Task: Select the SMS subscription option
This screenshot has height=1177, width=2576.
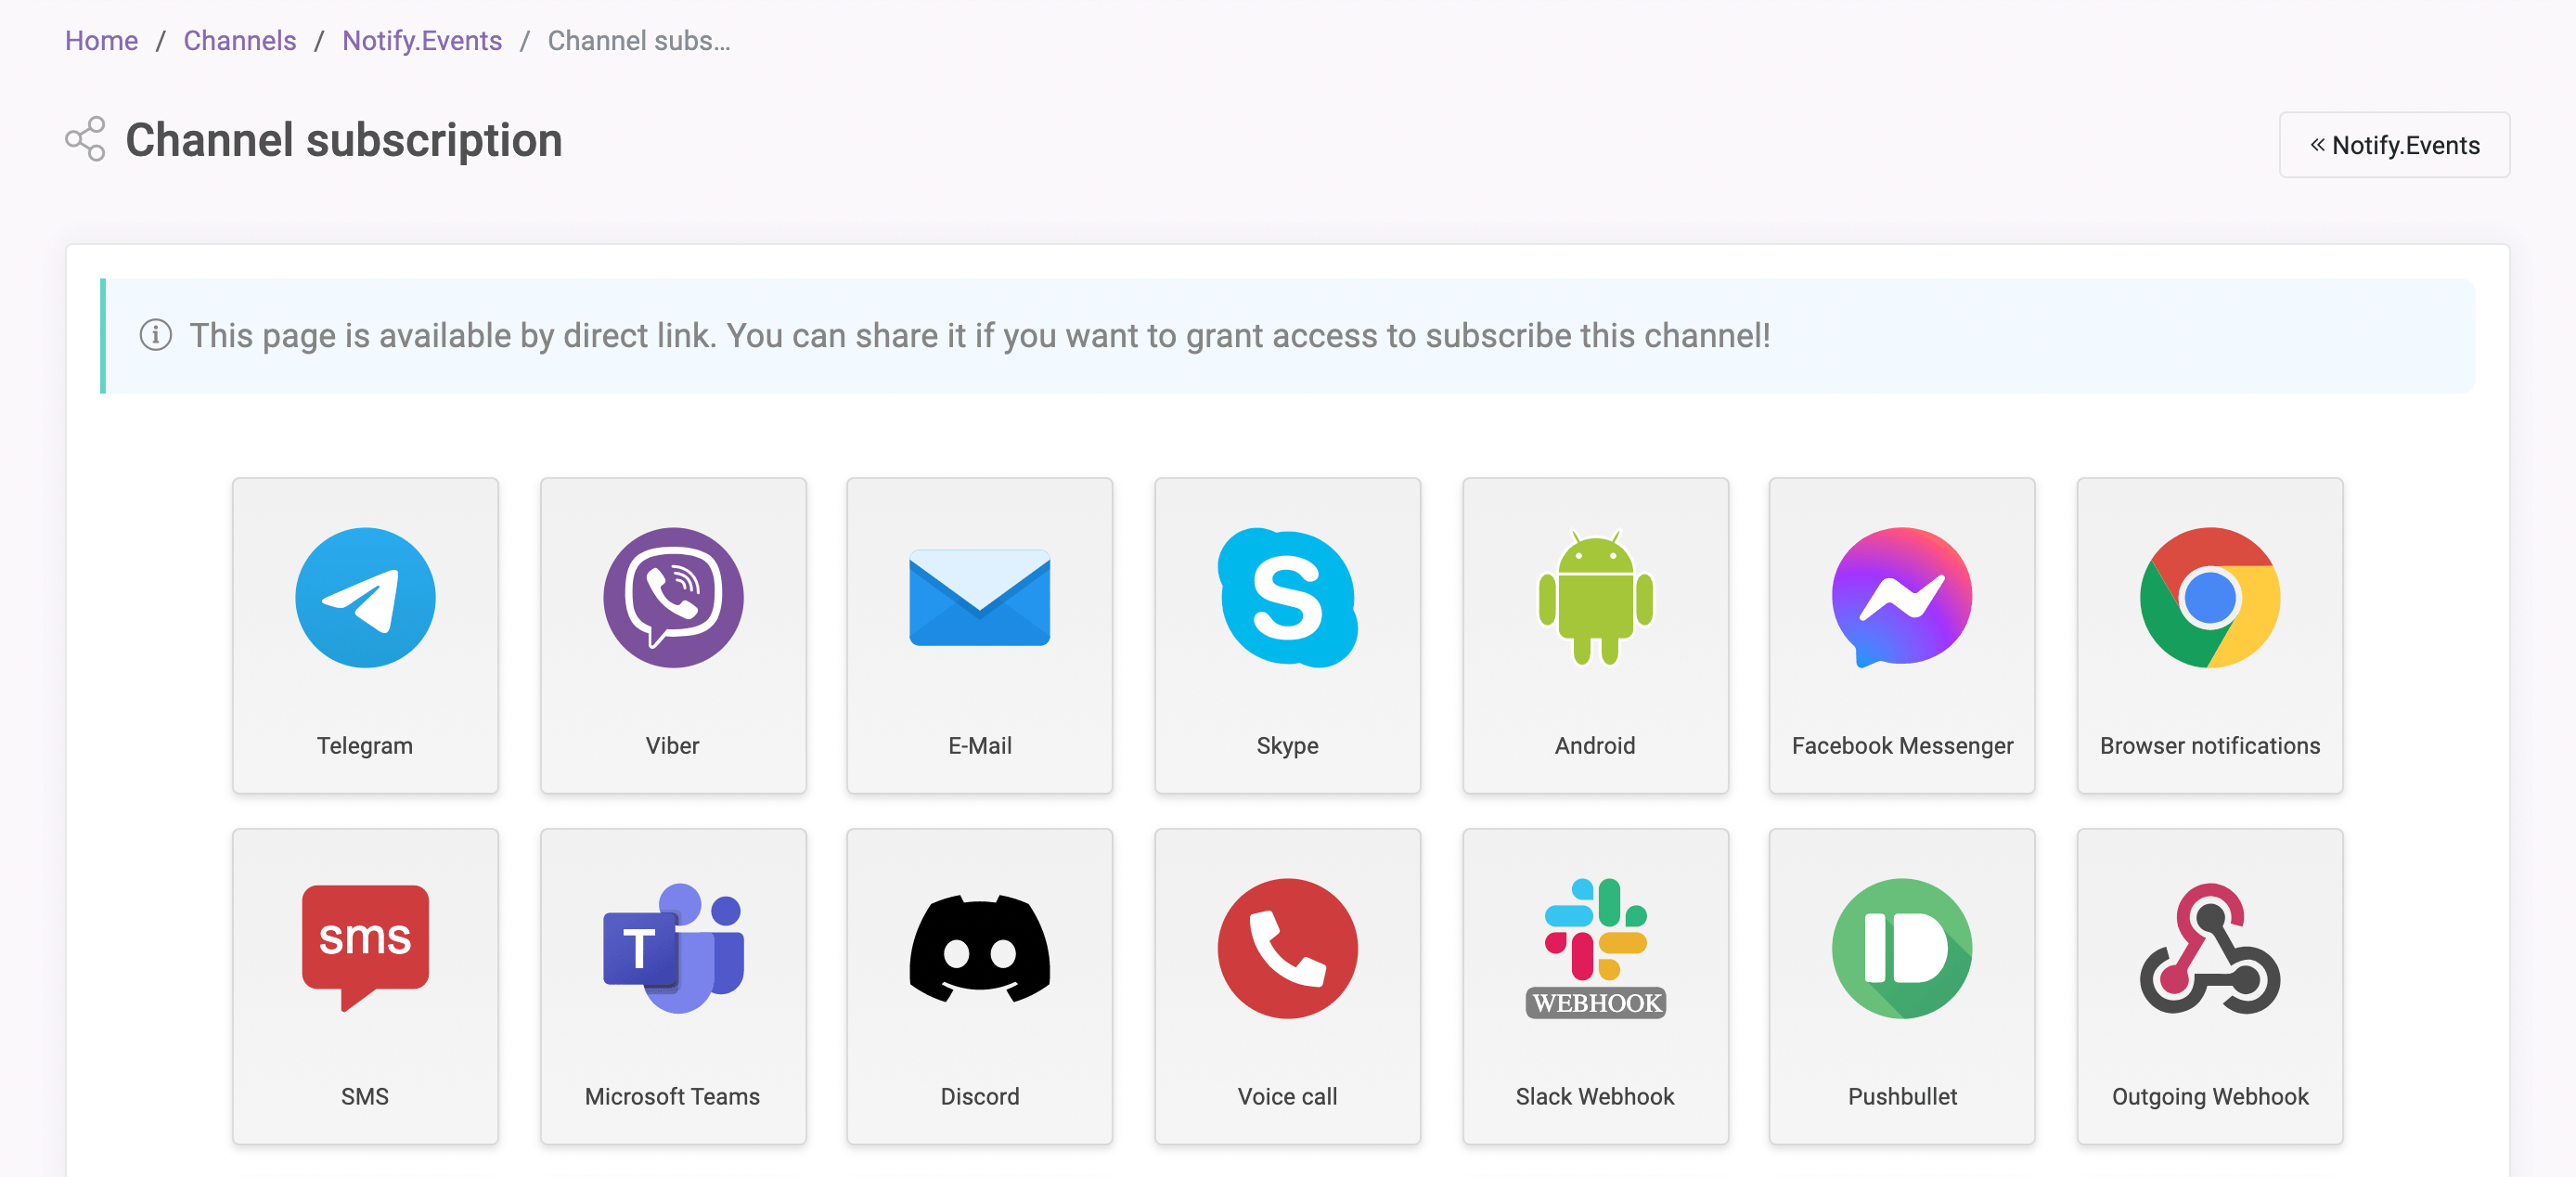Action: coord(365,988)
